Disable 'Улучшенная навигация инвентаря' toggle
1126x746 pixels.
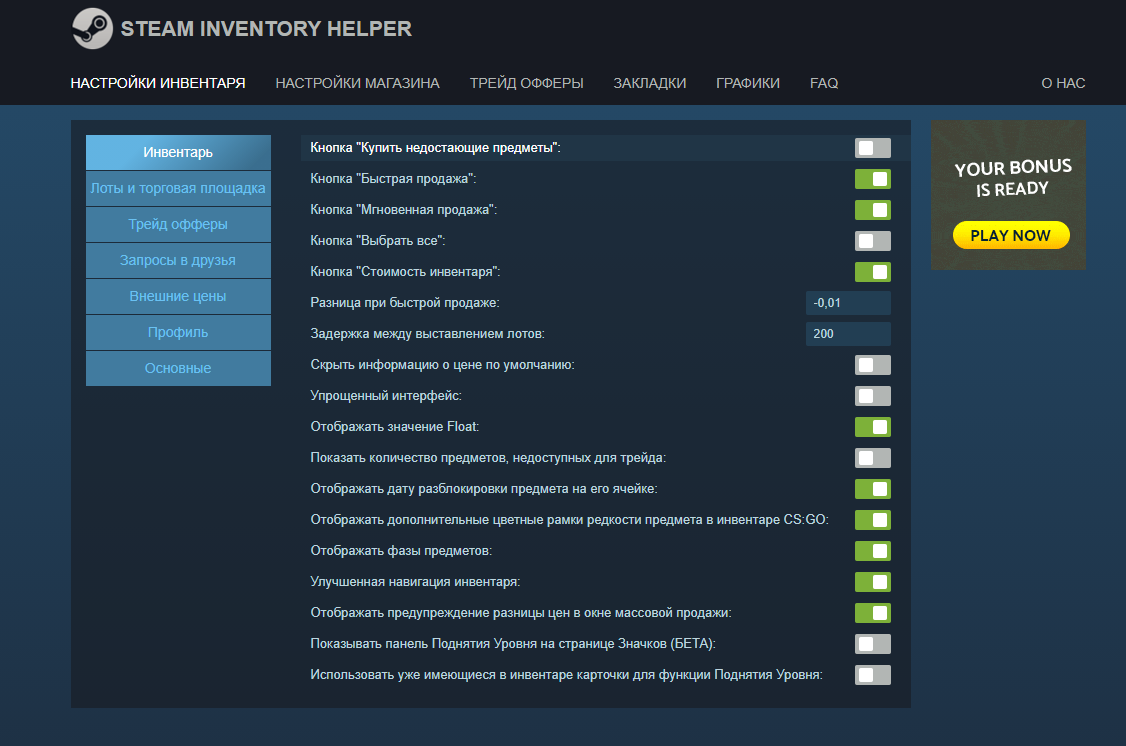click(873, 582)
